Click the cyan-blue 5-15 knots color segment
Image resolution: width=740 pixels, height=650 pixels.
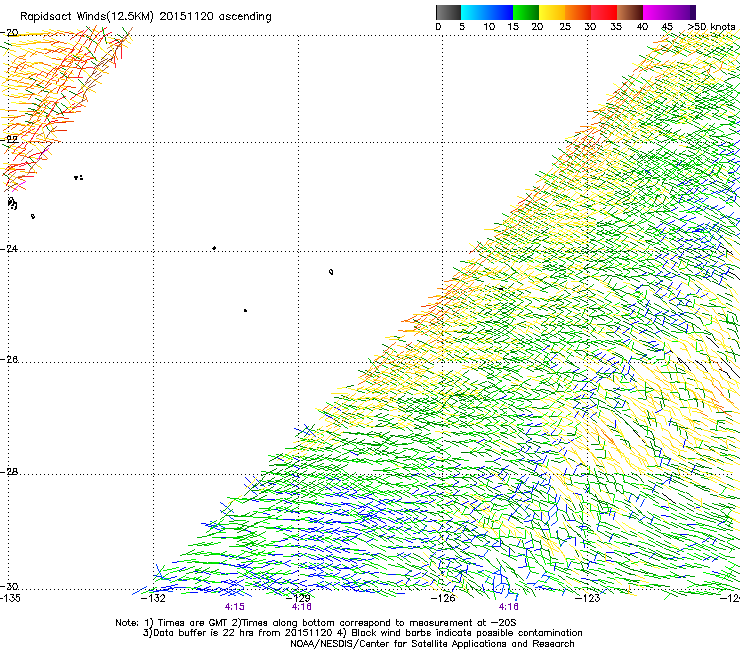click(x=487, y=12)
